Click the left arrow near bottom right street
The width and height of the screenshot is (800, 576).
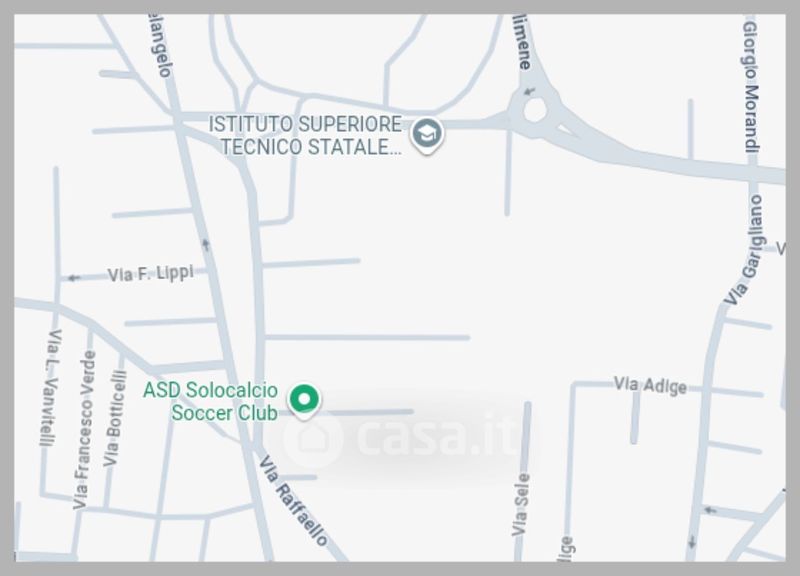[710, 510]
